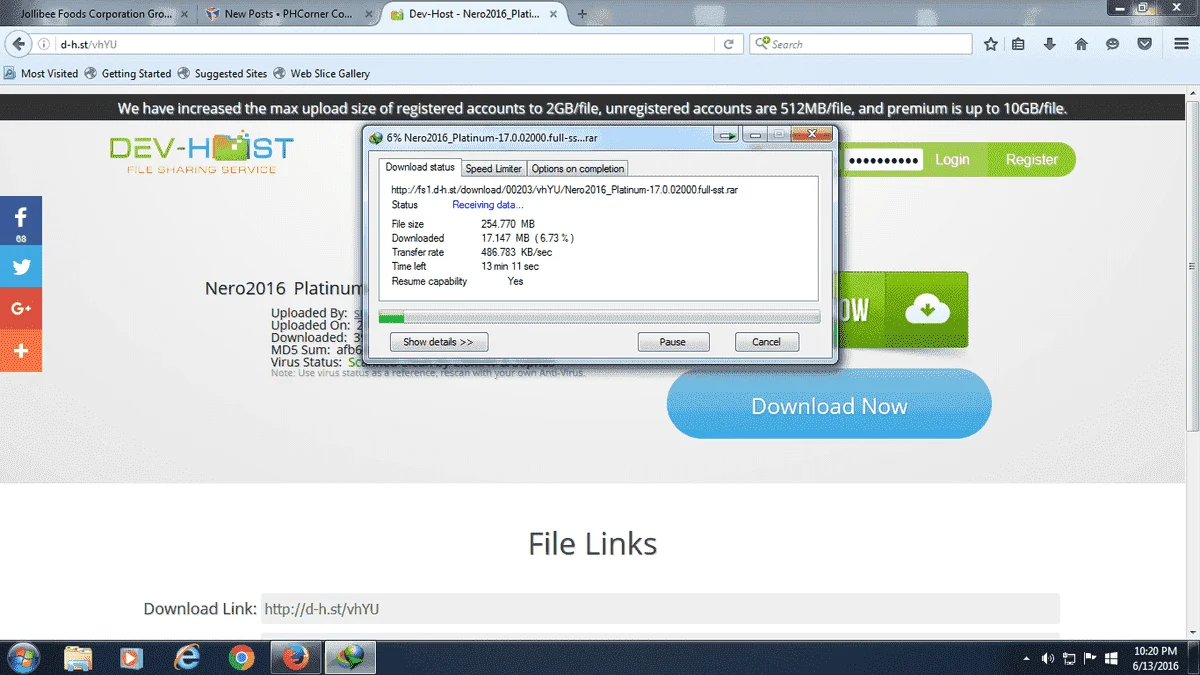The width and height of the screenshot is (1200, 675).
Task: Click the green cloud download icon
Action: click(927, 310)
